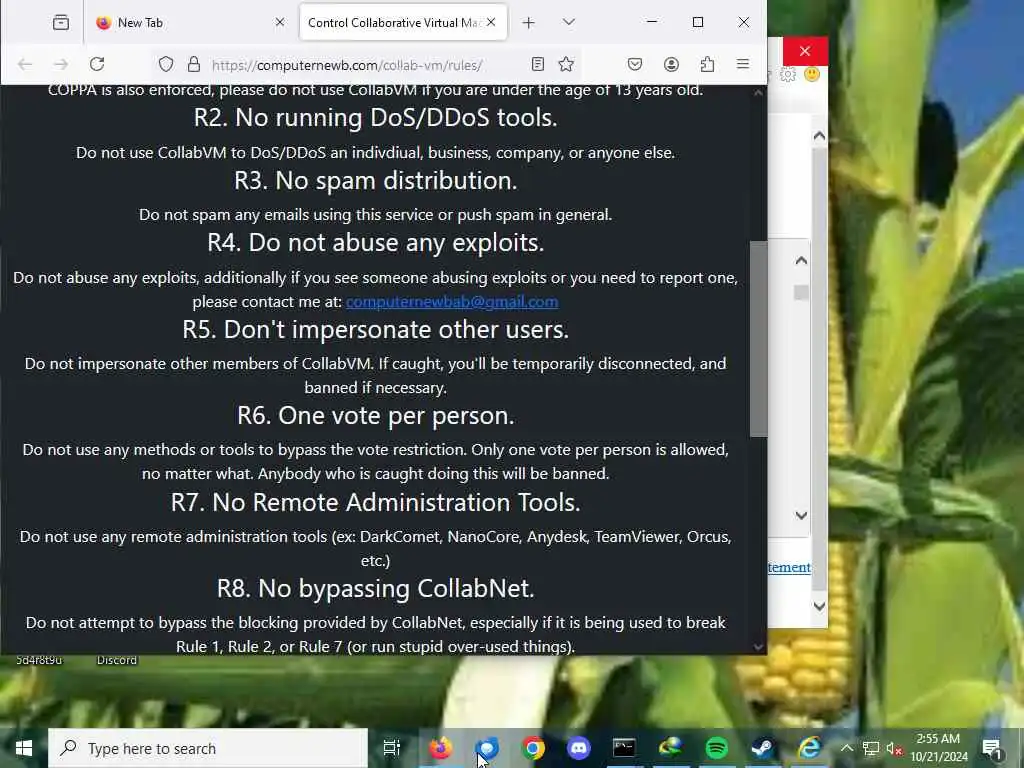This screenshot has height=768, width=1024.
Task: Click inner box scroll-down arrow in Internet Explorer
Action: pyautogui.click(x=801, y=515)
